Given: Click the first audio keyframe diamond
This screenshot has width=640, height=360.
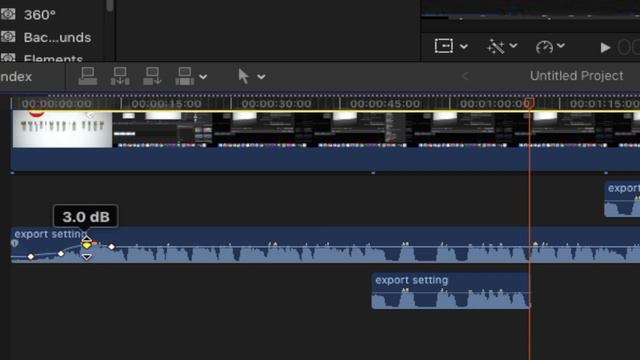Looking at the screenshot, I should 31,256.
